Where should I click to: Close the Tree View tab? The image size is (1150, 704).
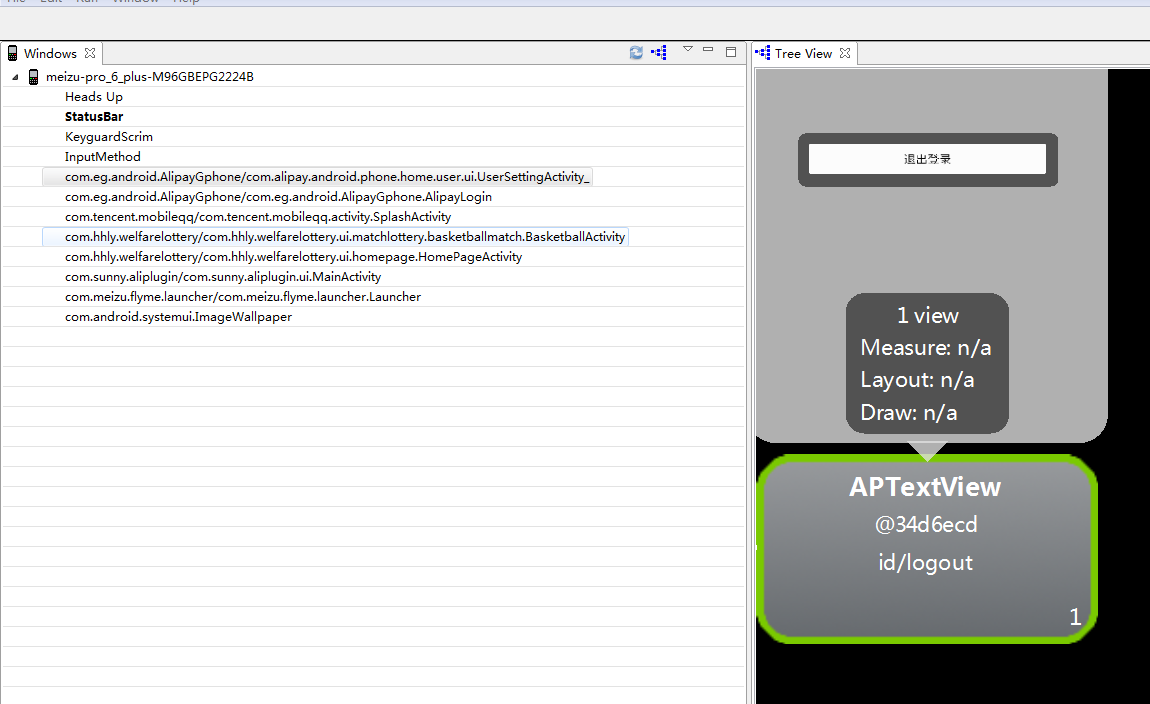(845, 53)
